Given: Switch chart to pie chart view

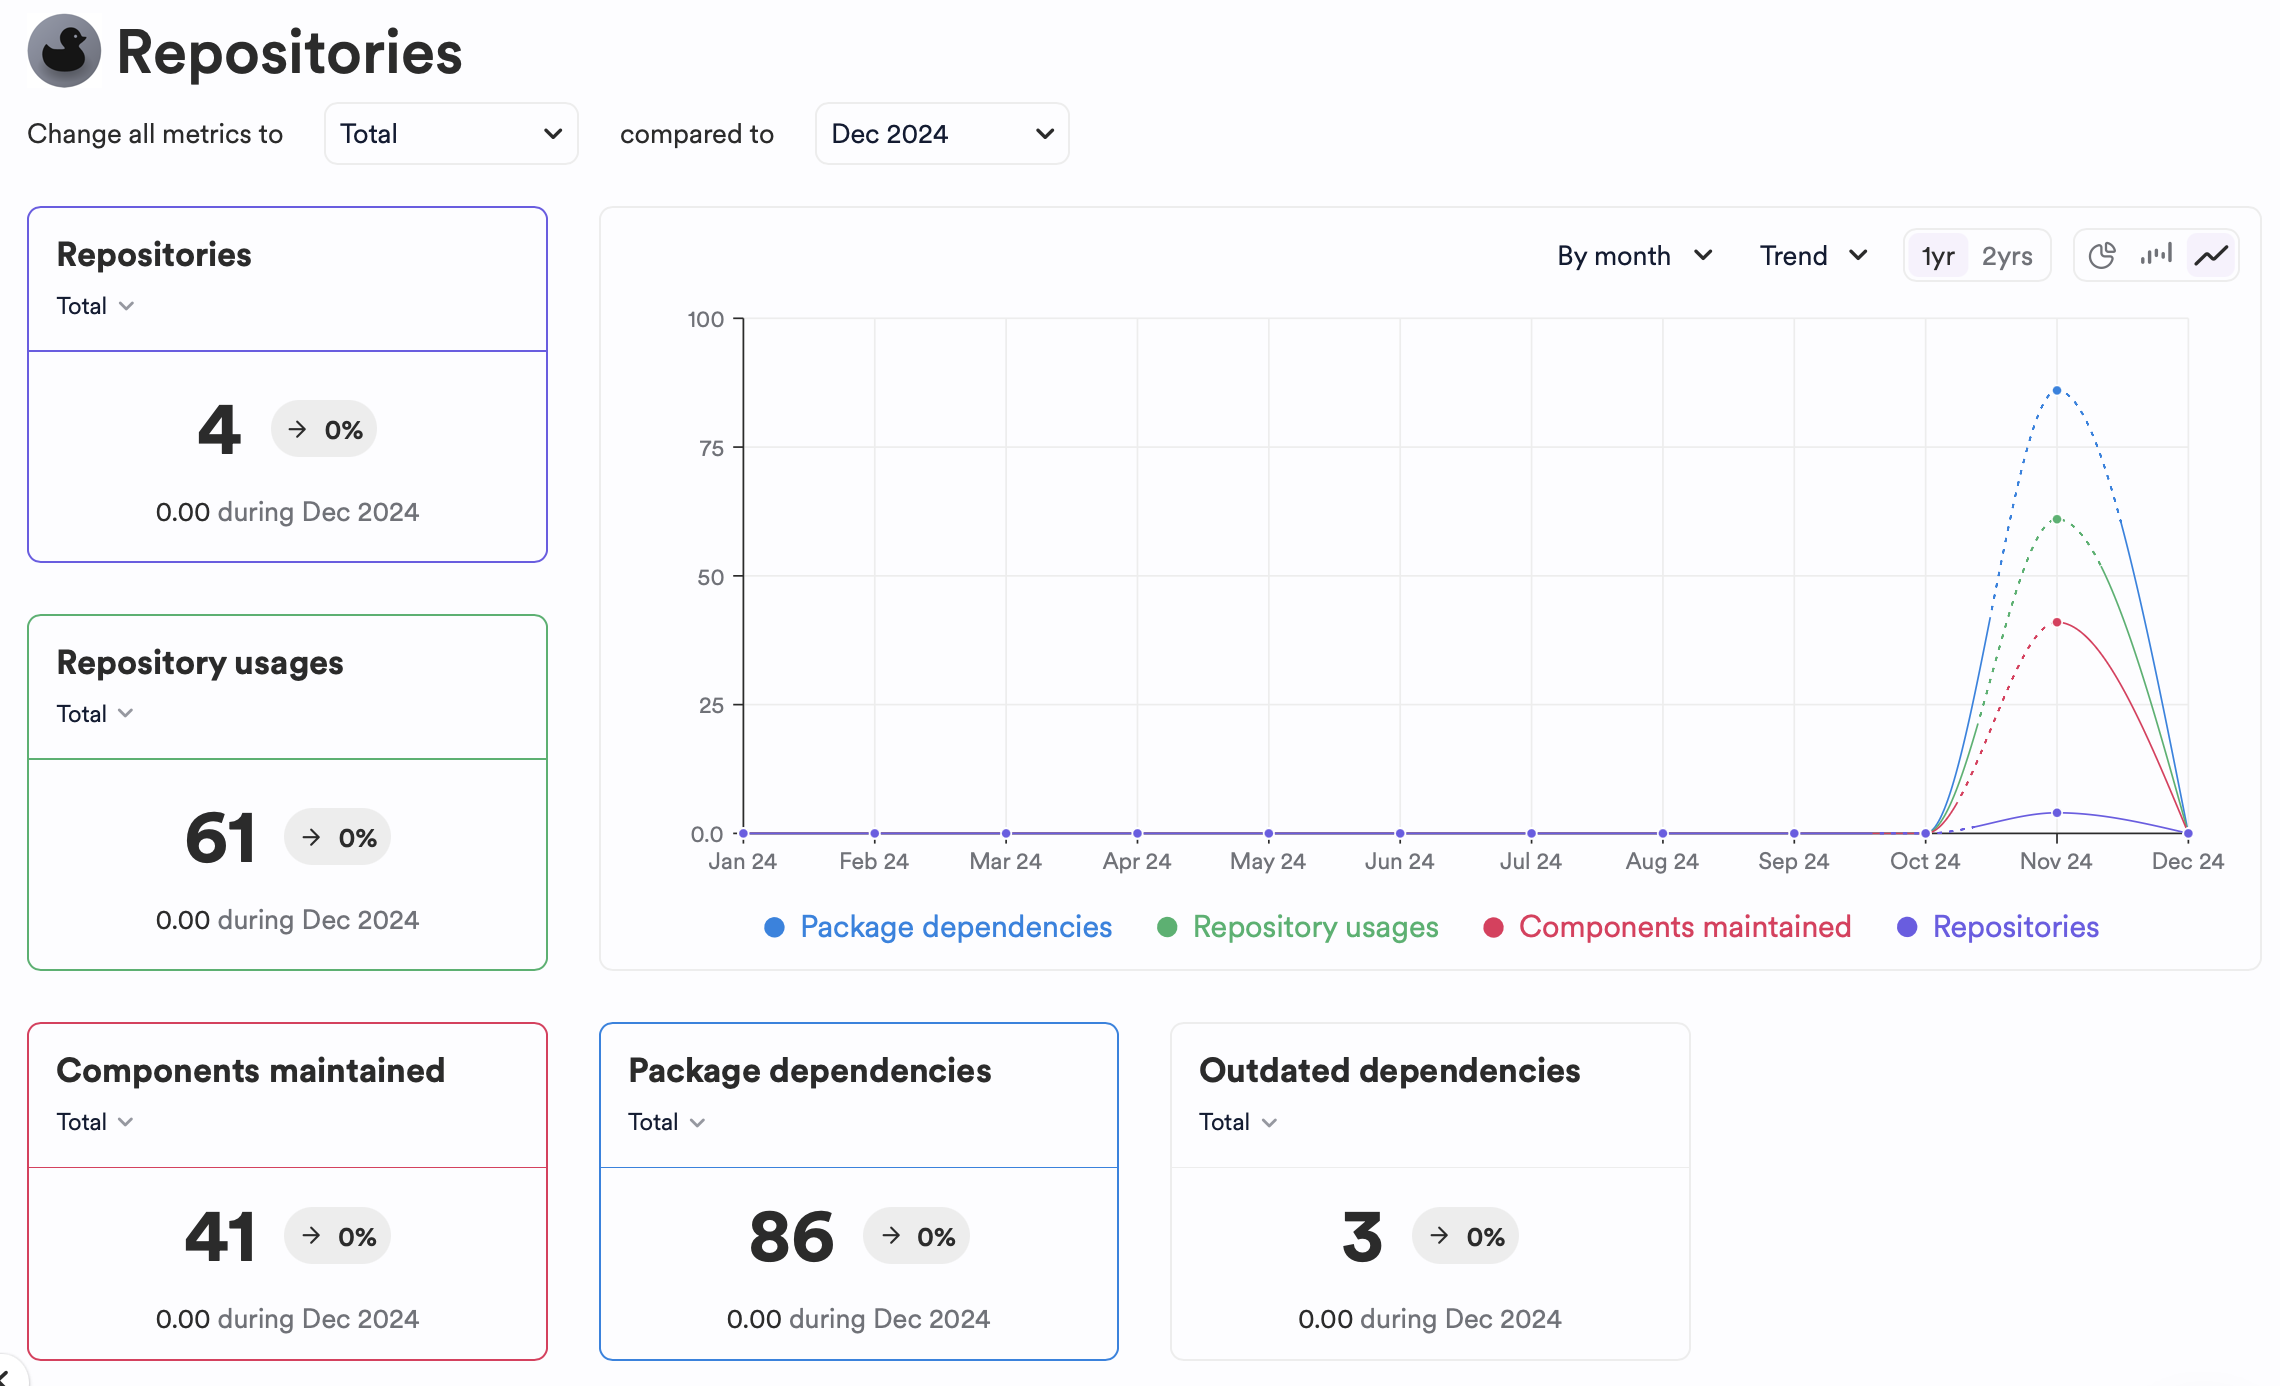Looking at the screenshot, I should tap(2102, 256).
